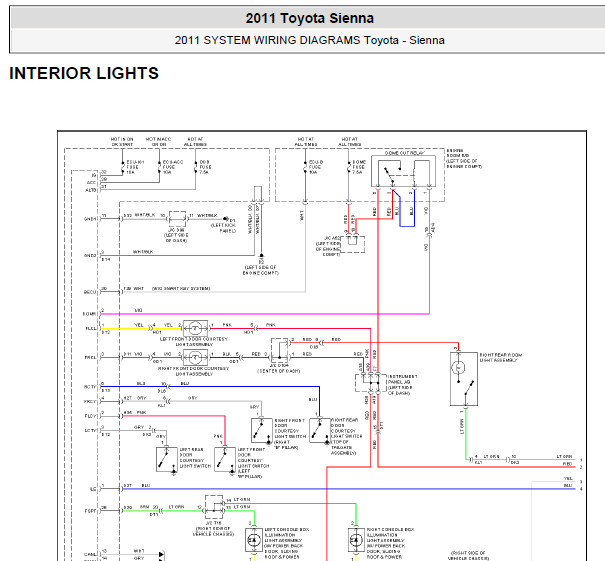Select "(LEFT KICK PANEL)" ground label
The height and width of the screenshot is (561, 605).
223,228
